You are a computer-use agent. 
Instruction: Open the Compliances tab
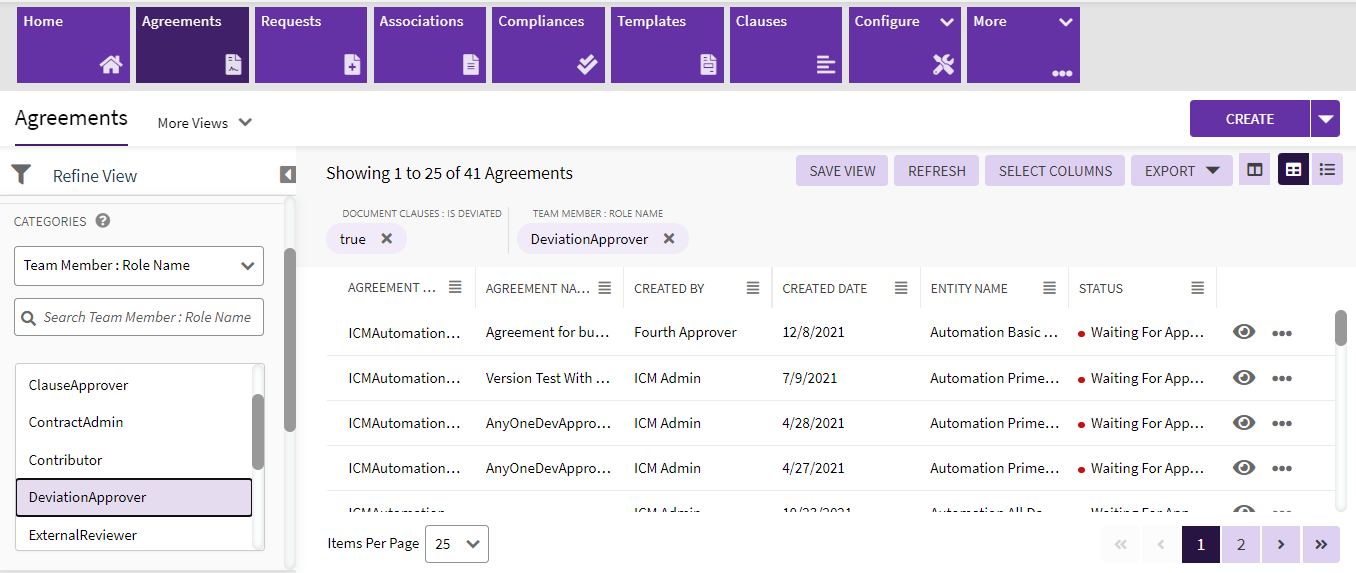tap(548, 45)
